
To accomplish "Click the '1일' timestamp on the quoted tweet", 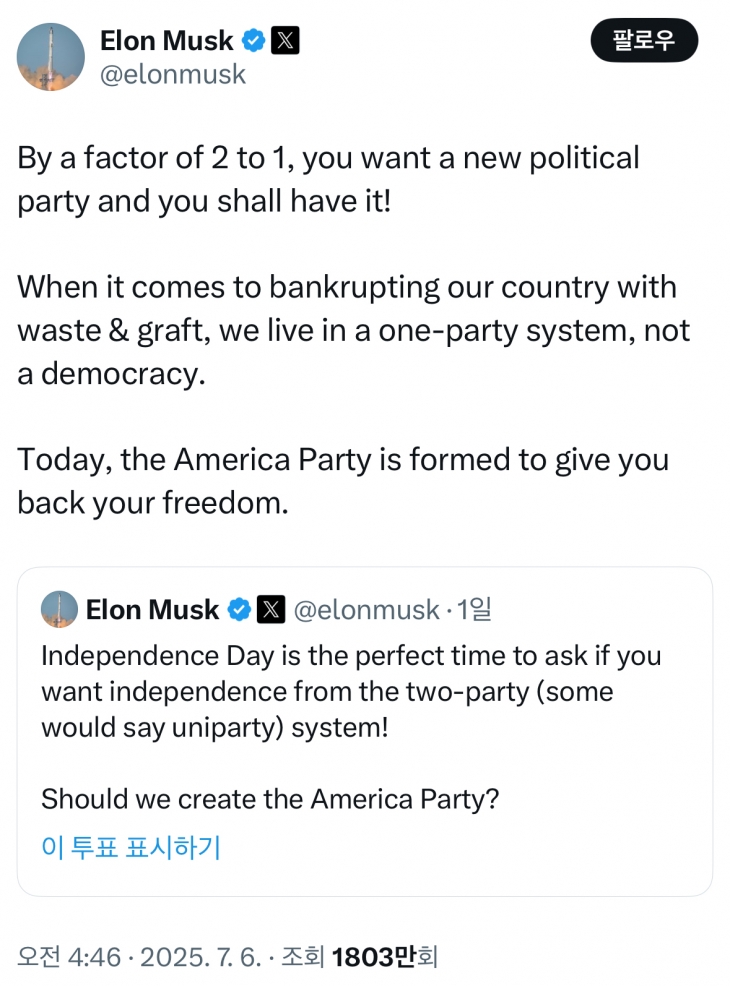I will (474, 609).
